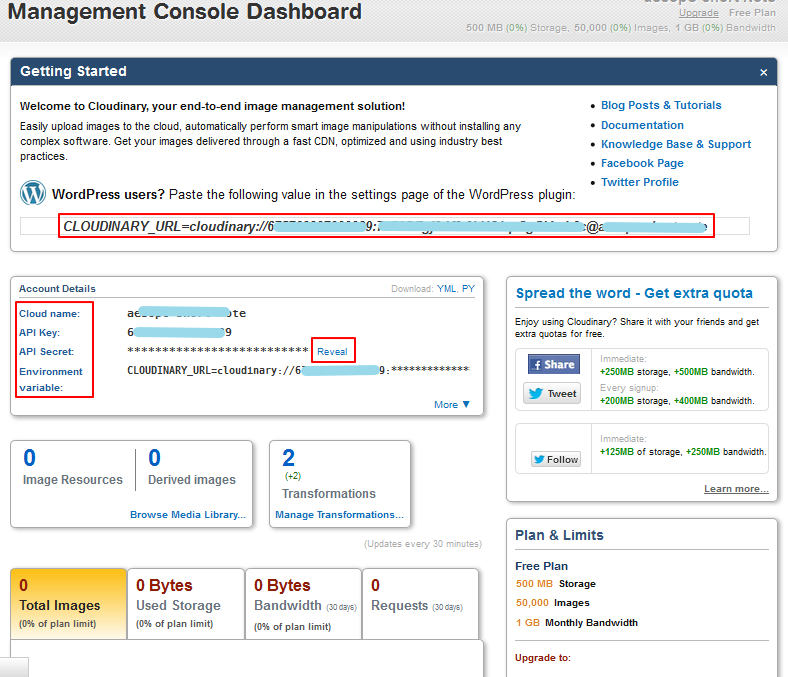Open the Documentation link
Image resolution: width=788 pixels, height=677 pixels.
click(x=642, y=125)
